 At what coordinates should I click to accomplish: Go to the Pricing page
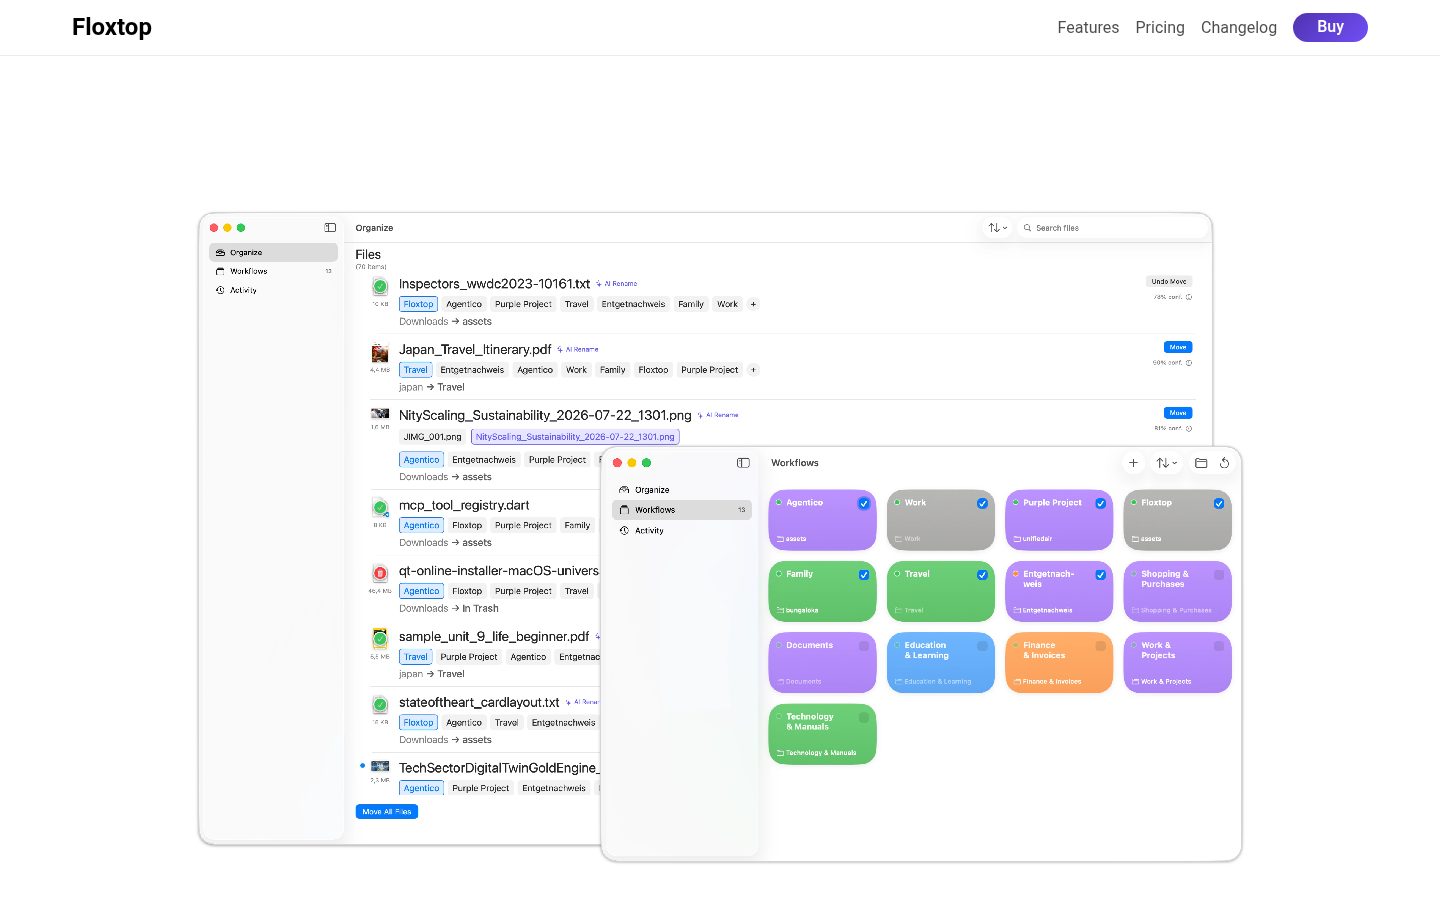click(1160, 27)
